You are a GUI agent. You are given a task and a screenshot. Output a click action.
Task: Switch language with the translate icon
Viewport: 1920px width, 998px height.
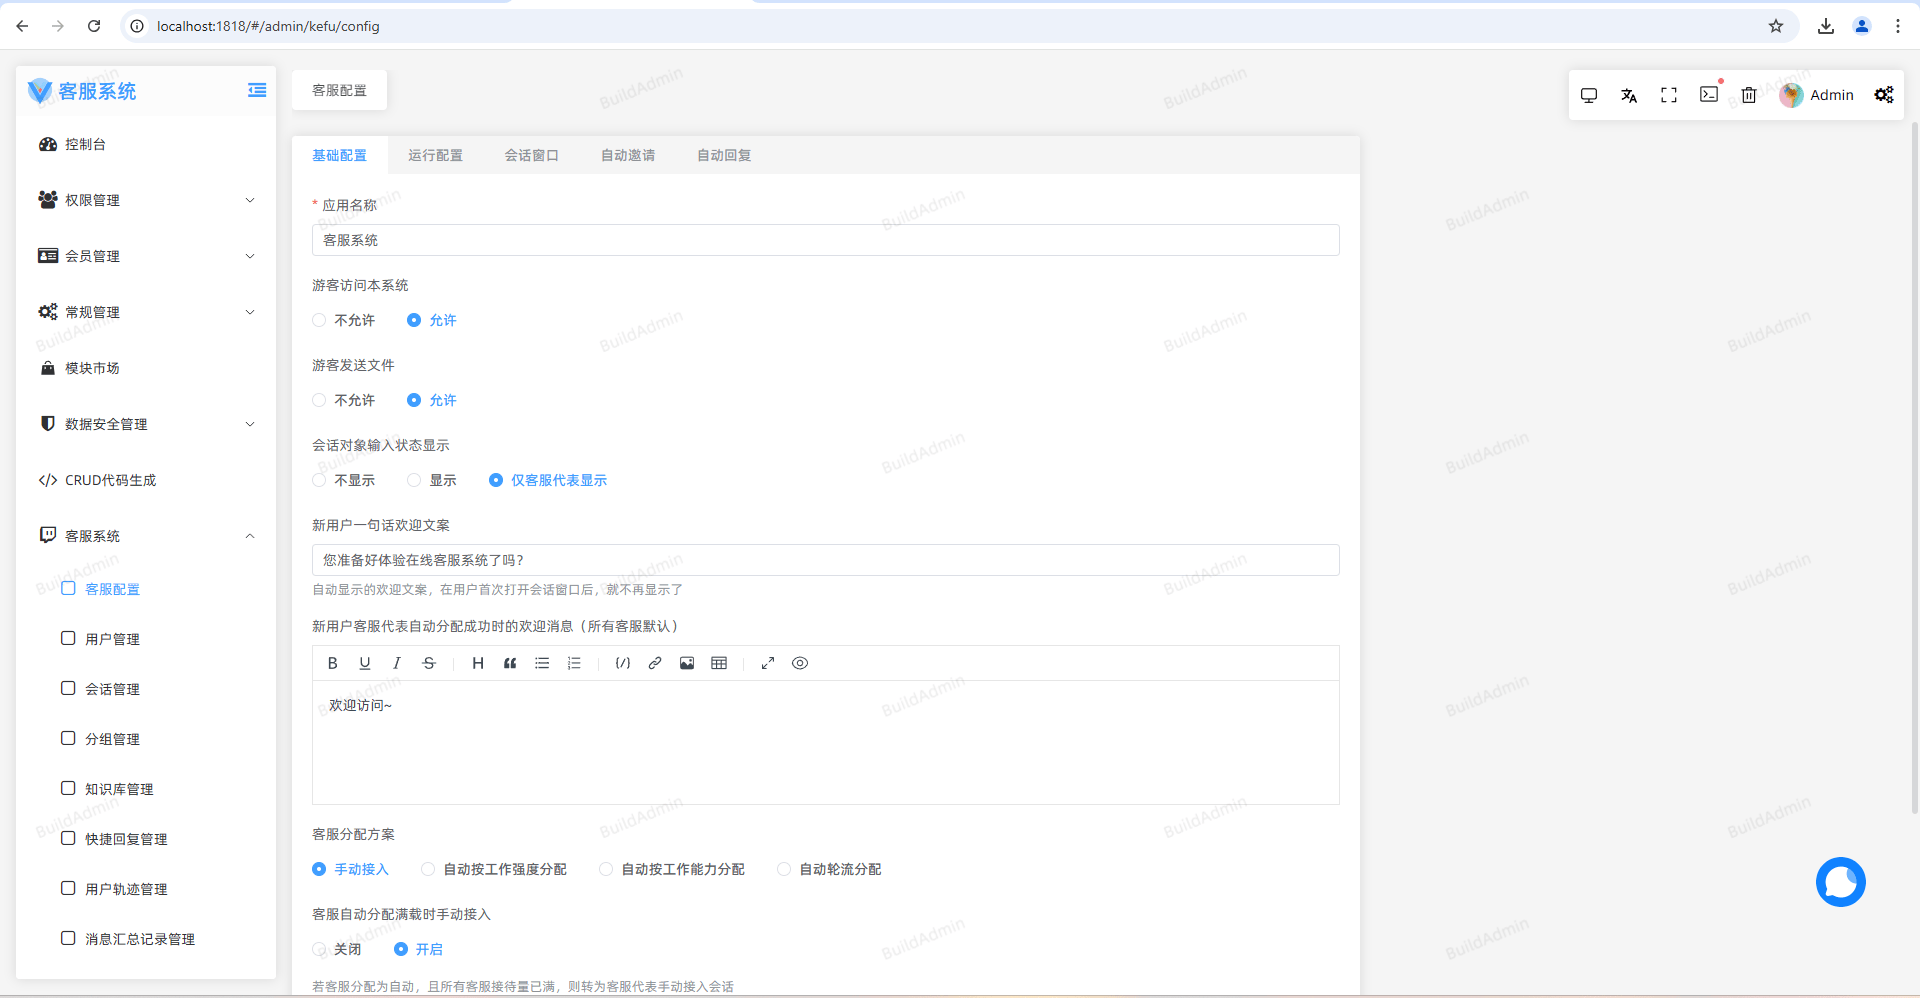click(x=1629, y=95)
